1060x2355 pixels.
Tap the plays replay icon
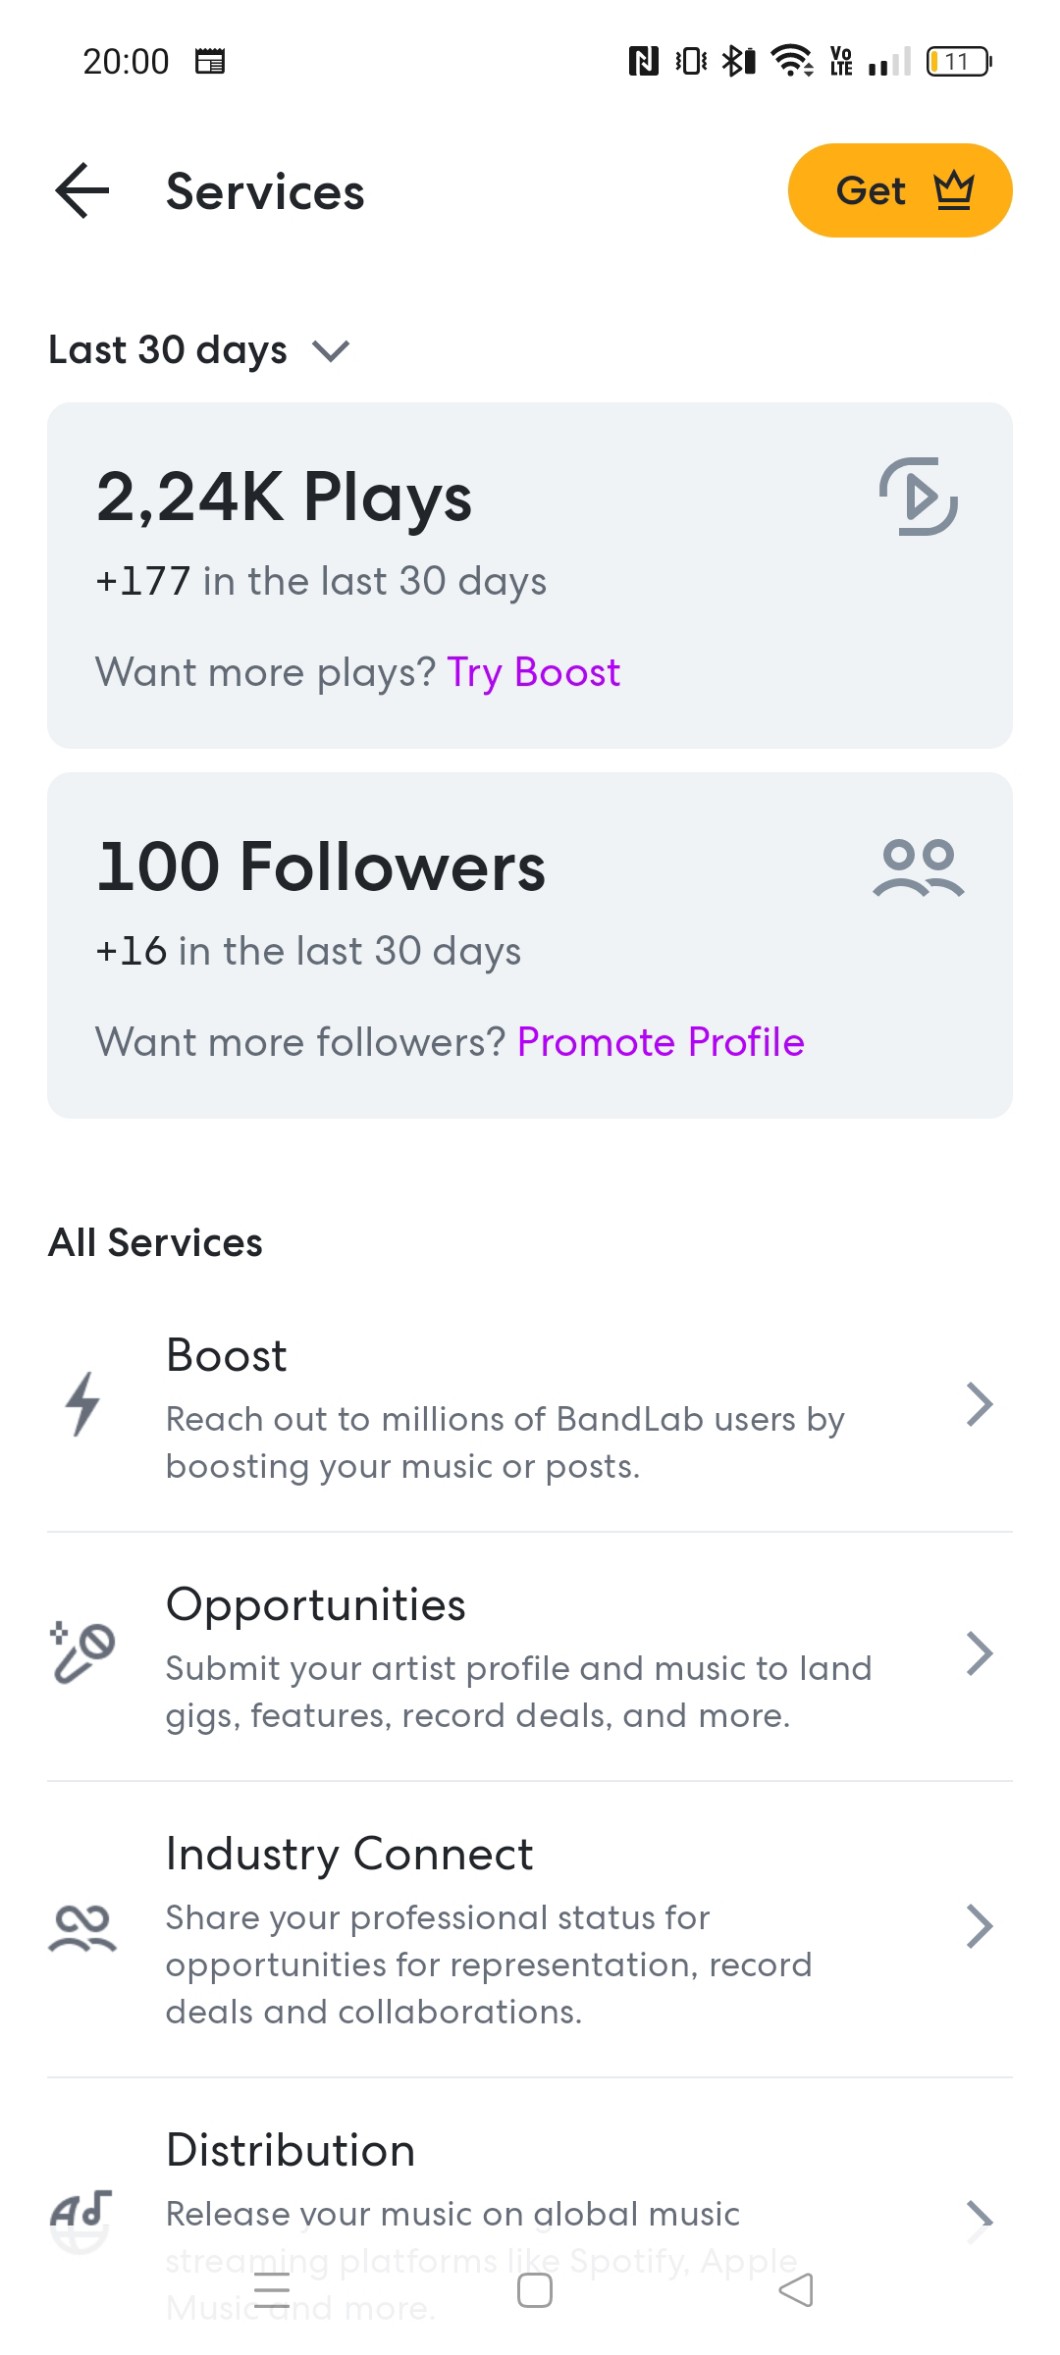tap(918, 496)
